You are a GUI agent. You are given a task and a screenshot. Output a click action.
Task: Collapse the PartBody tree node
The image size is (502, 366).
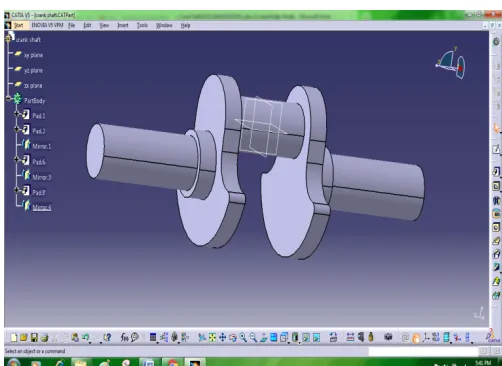pos(8,98)
